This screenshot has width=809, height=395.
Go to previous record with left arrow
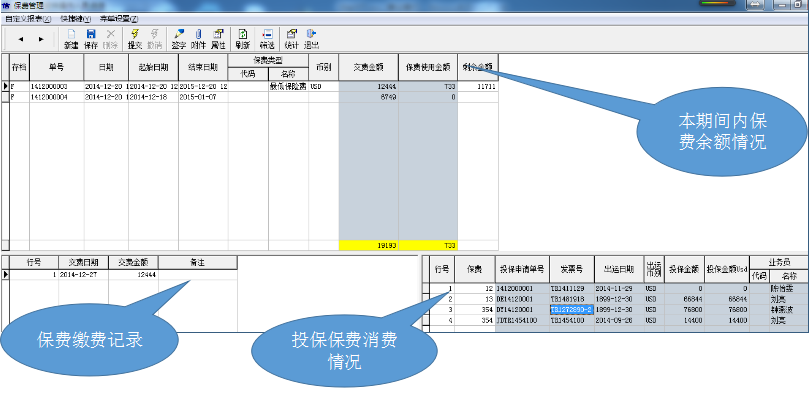(x=21, y=39)
